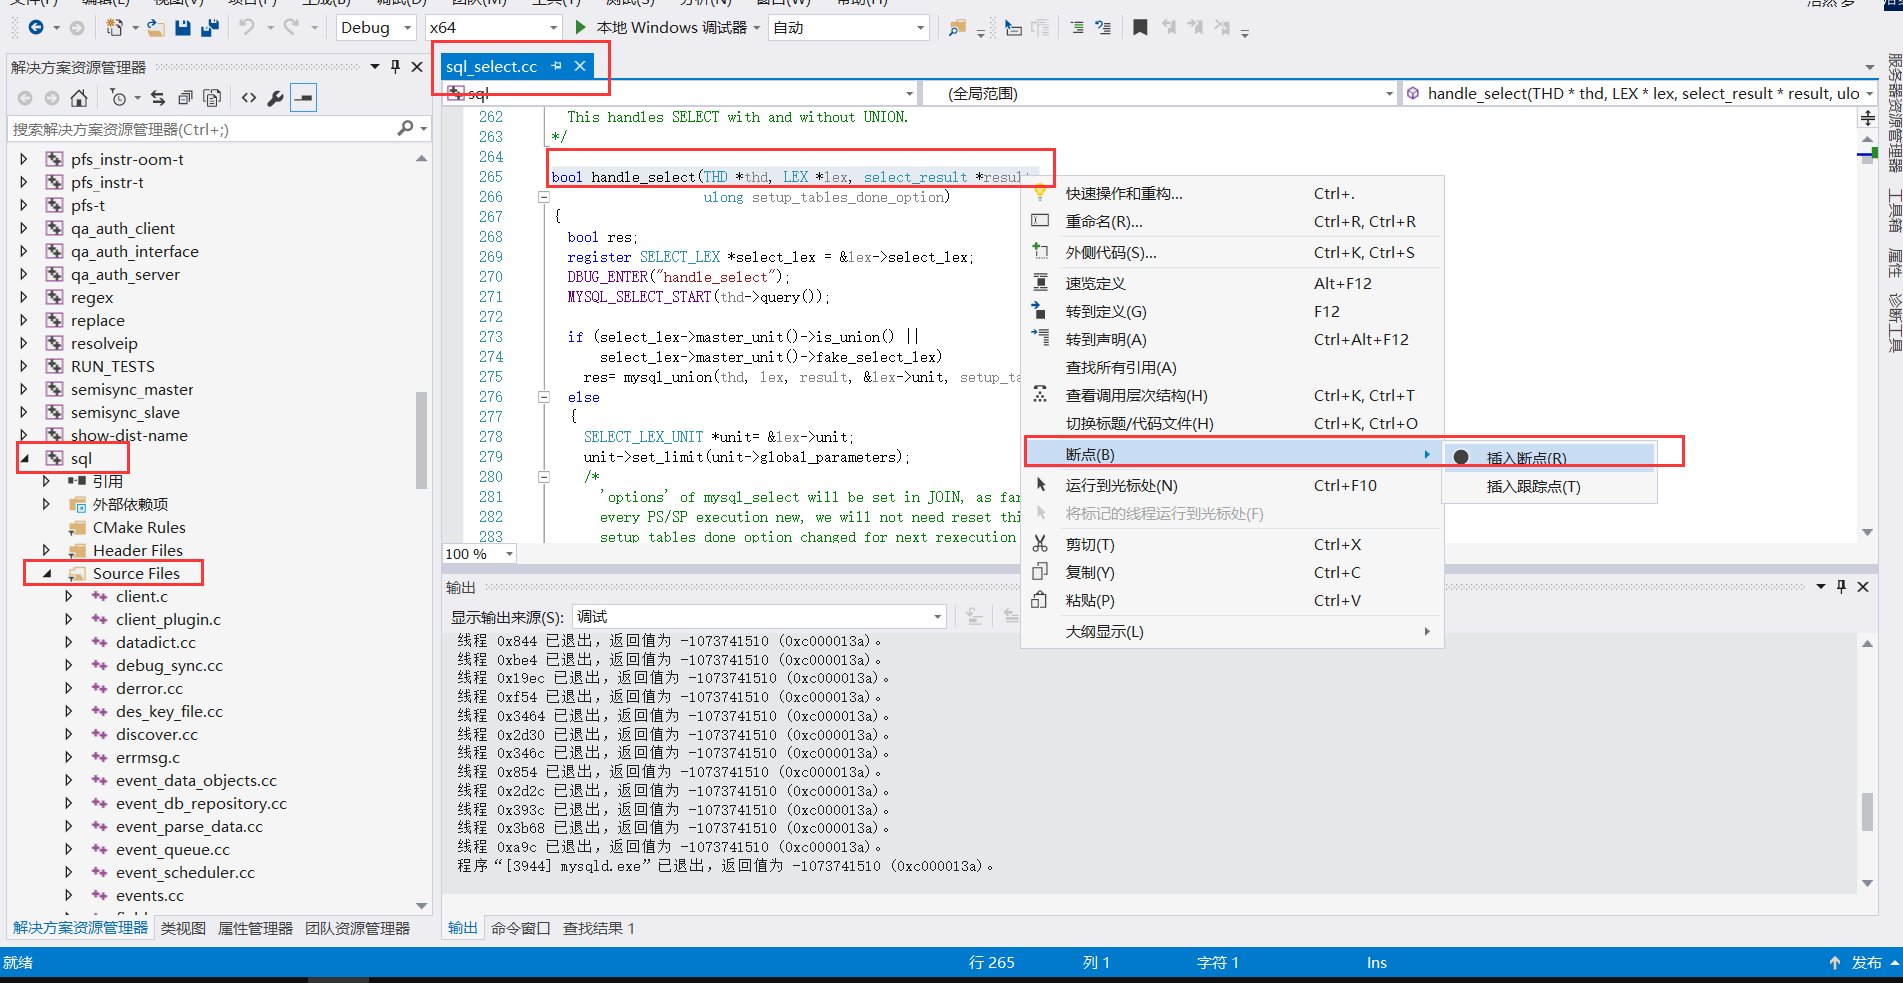This screenshot has width=1903, height=983.
Task: Click the view code angle-brackets icon
Action: (248, 97)
